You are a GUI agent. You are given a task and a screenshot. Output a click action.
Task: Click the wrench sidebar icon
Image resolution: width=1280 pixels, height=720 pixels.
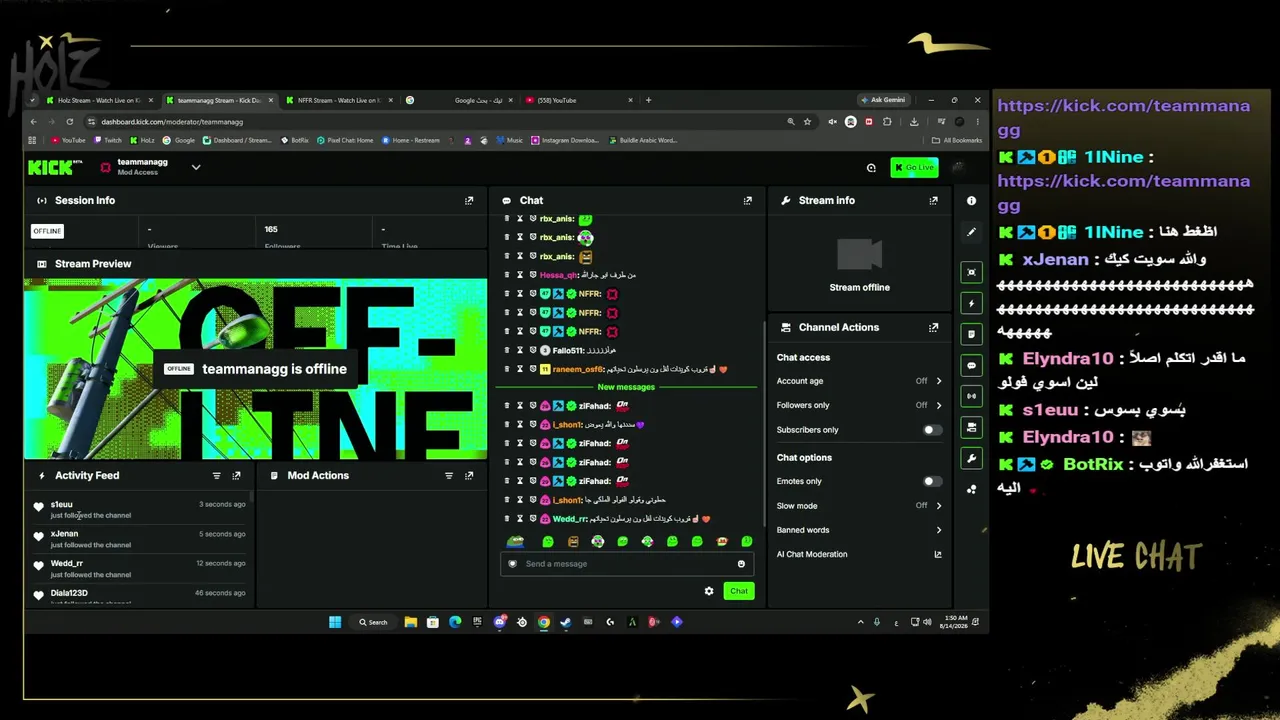(x=971, y=458)
